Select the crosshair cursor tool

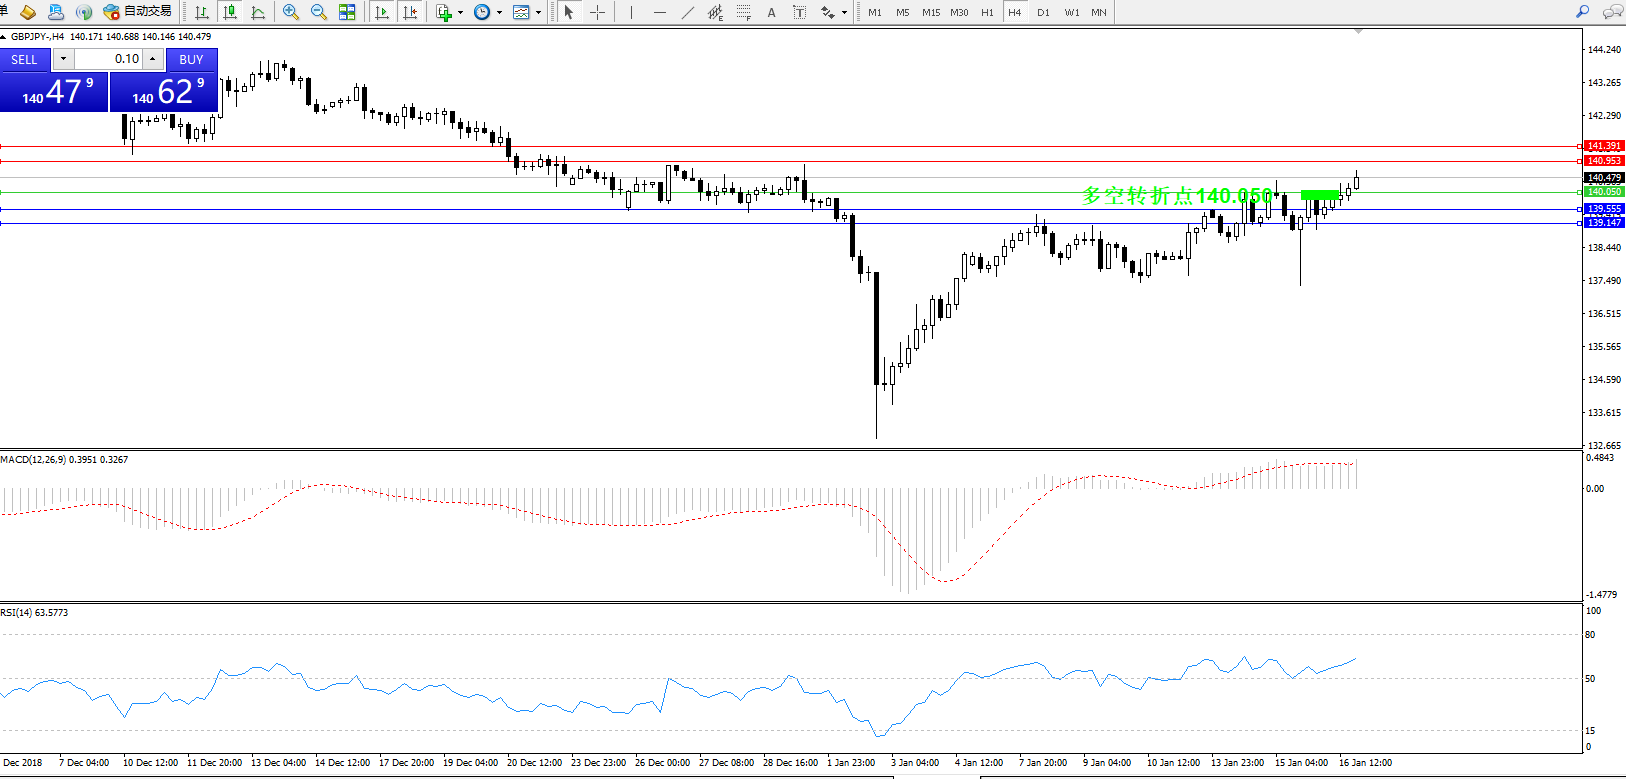click(597, 12)
